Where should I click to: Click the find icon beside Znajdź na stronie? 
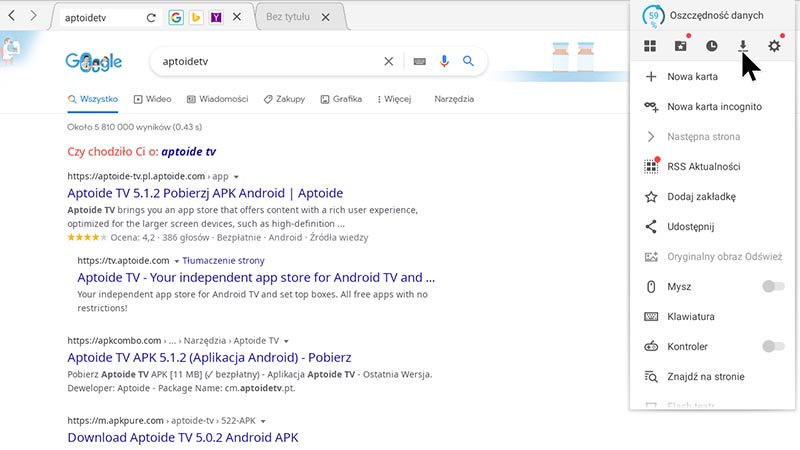(x=651, y=377)
